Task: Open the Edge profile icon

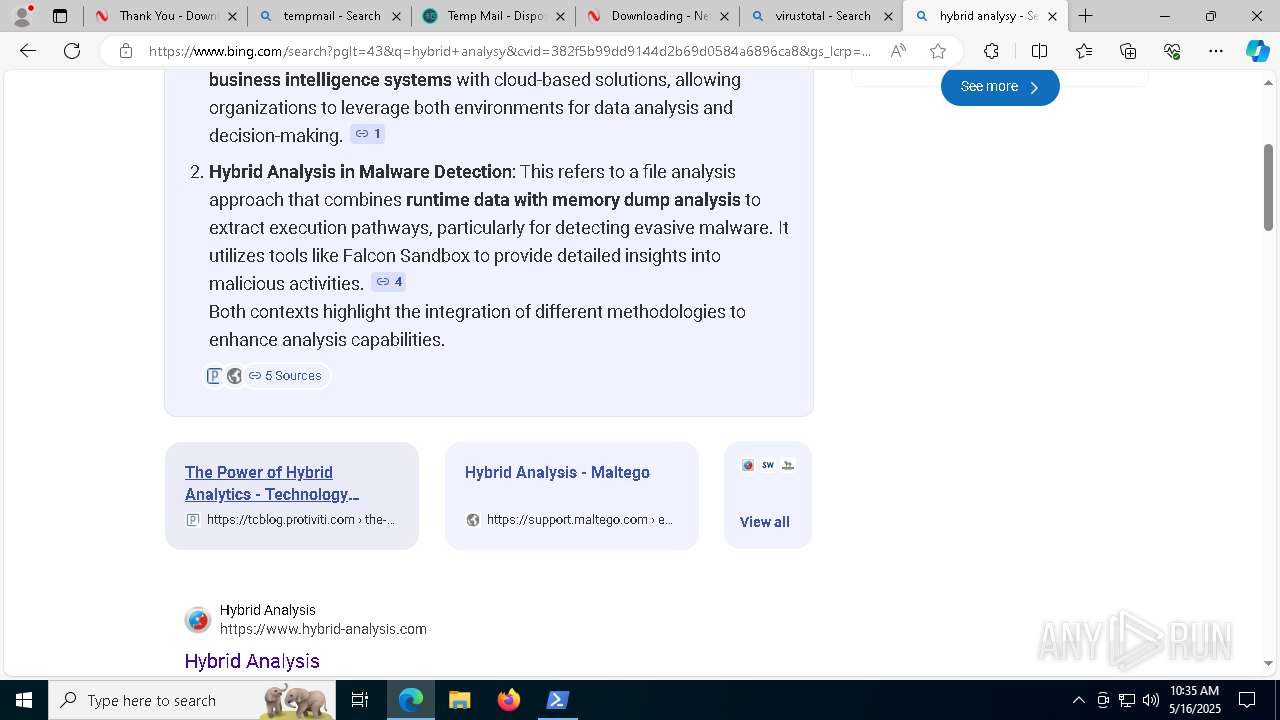Action: pyautogui.click(x=22, y=16)
